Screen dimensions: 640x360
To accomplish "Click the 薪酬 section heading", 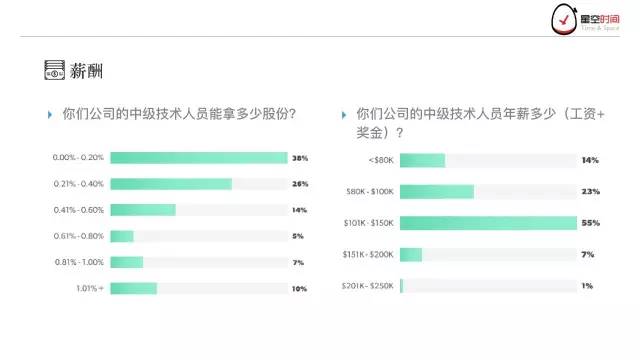I will (86, 71).
